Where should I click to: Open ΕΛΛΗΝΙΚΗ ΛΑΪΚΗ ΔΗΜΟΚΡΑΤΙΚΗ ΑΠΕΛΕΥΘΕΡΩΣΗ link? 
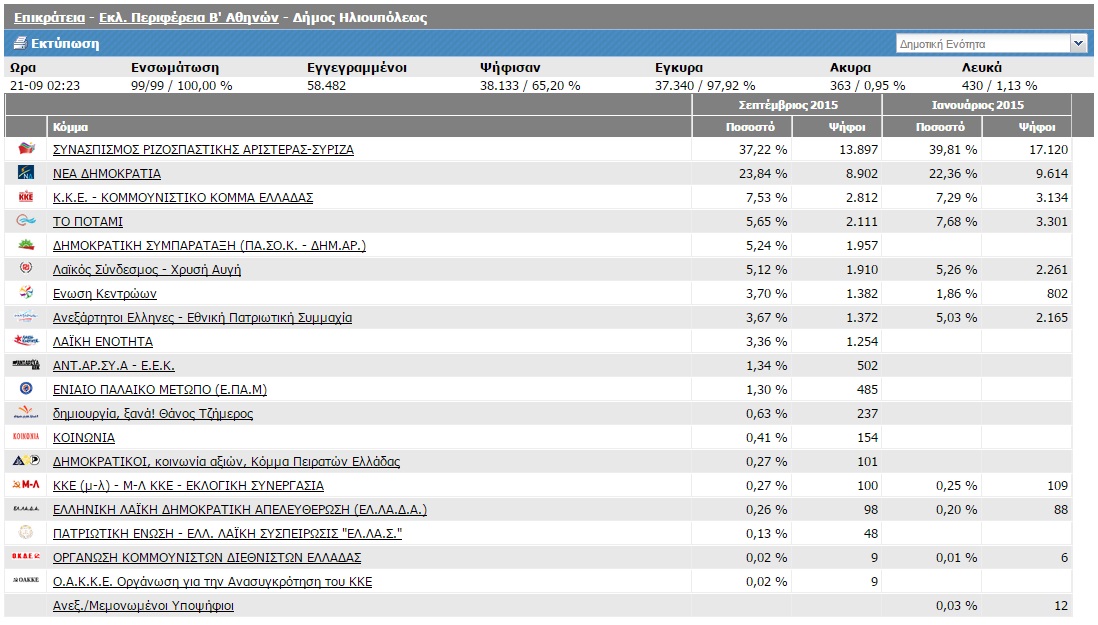click(x=239, y=510)
